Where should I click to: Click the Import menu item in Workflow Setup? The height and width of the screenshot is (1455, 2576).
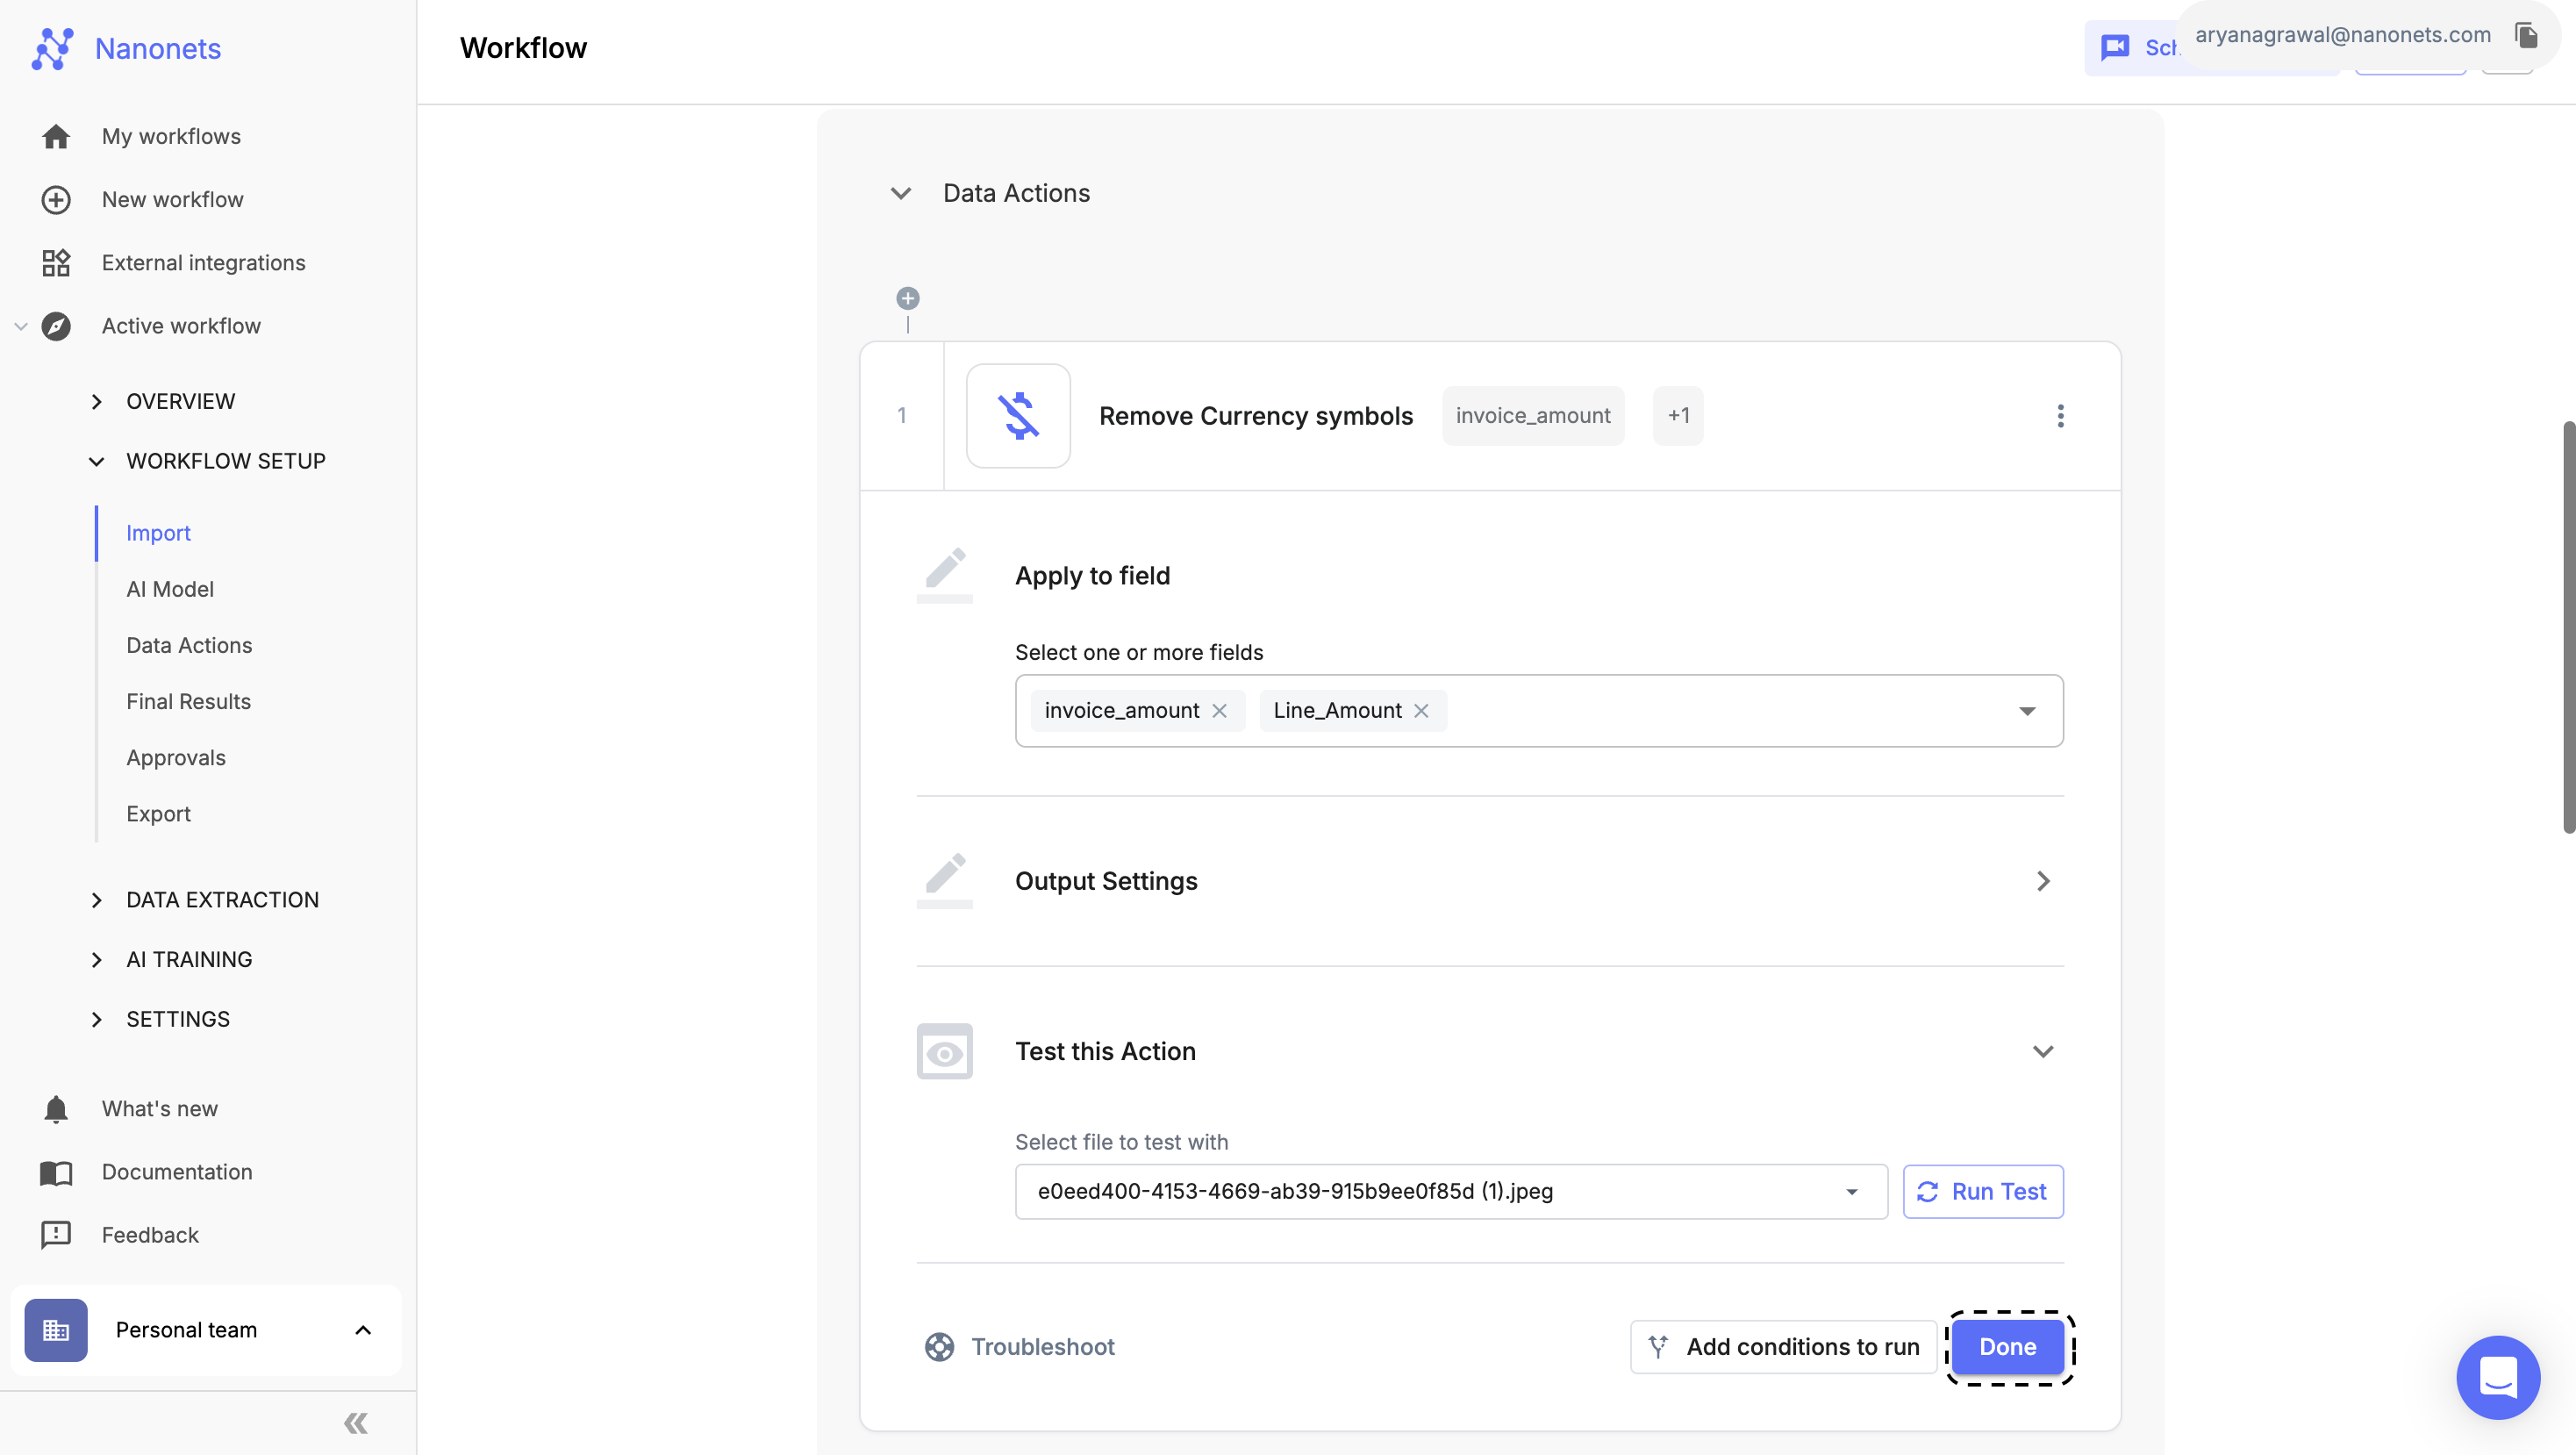point(157,531)
